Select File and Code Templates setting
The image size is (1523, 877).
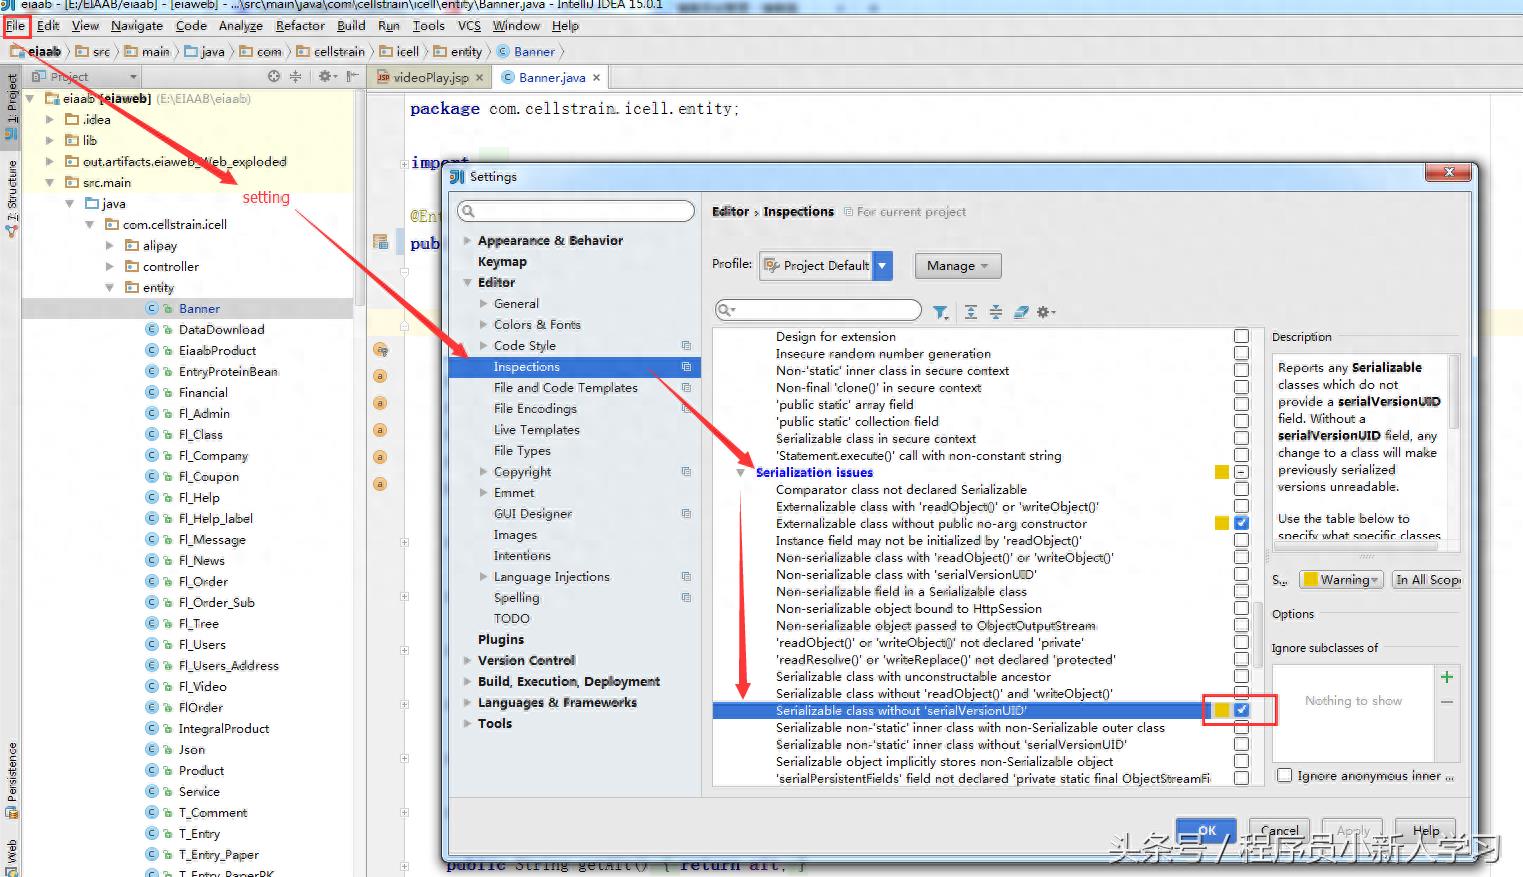coord(565,388)
